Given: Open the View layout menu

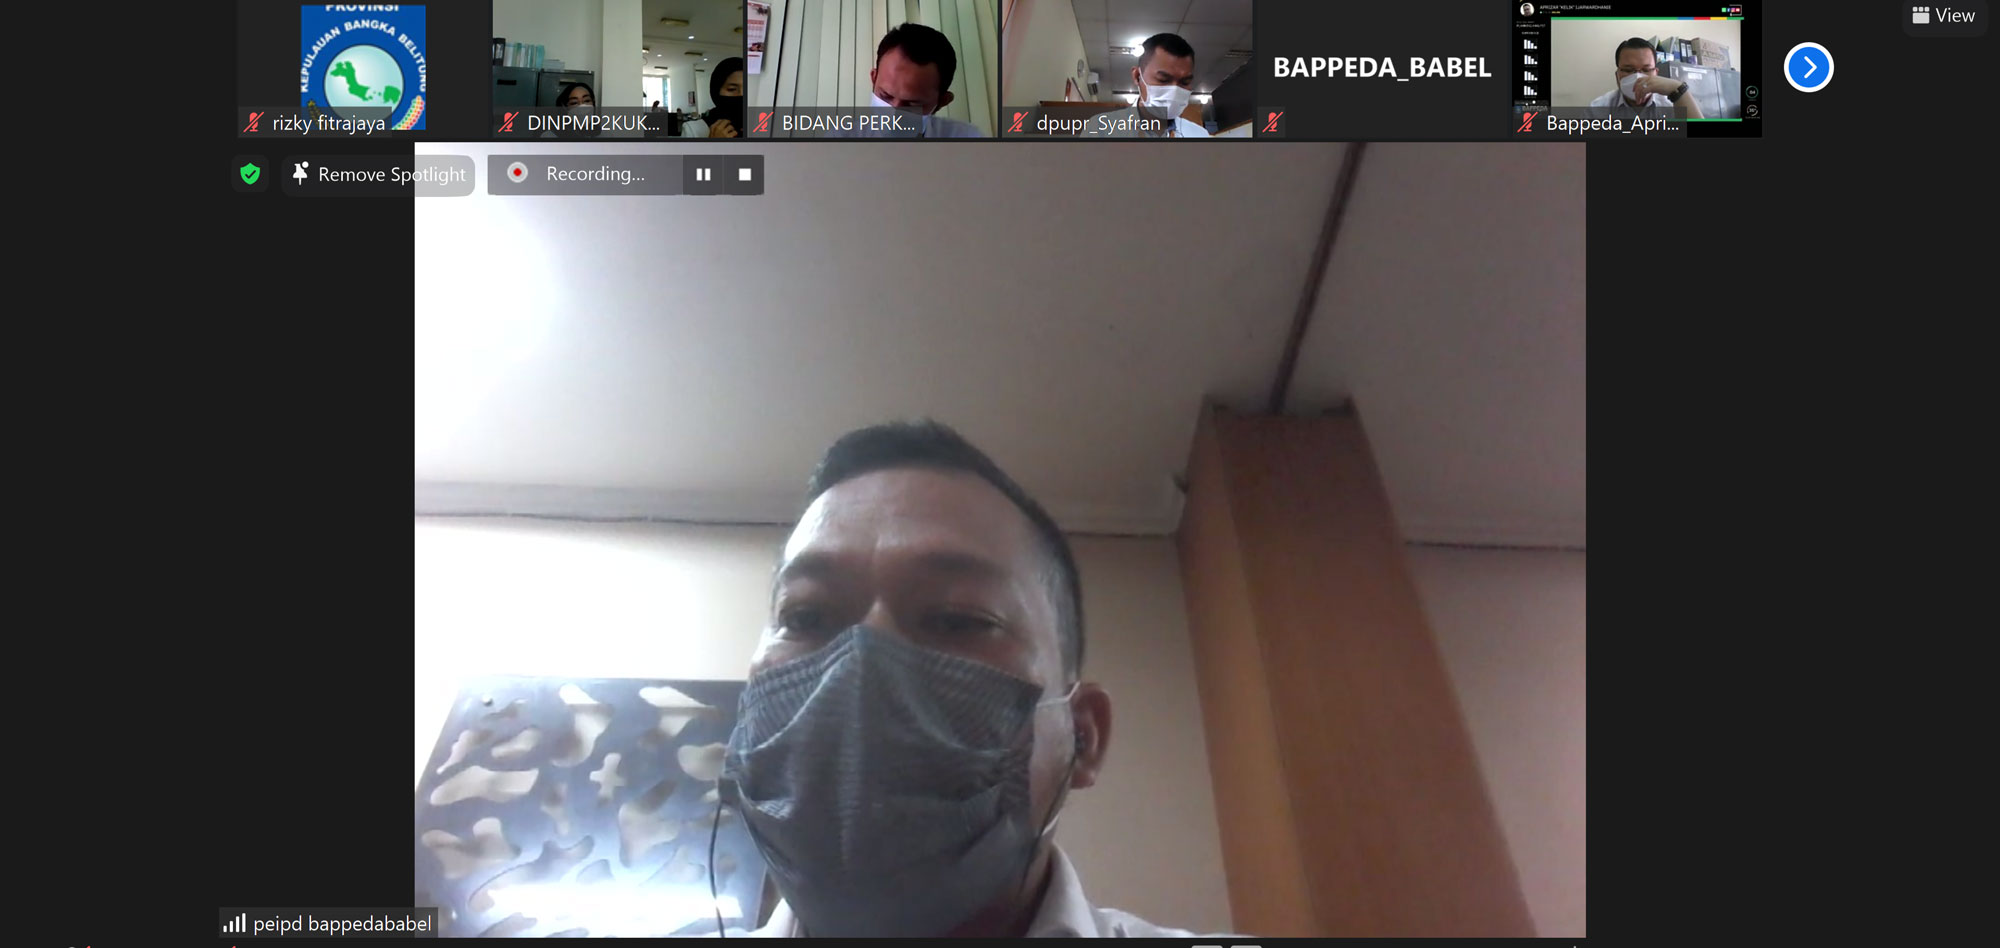Looking at the screenshot, I should click(1943, 16).
